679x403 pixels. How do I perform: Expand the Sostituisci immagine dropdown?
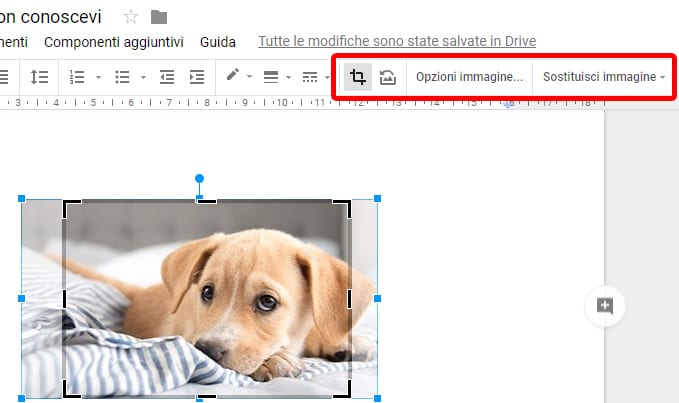coord(603,77)
